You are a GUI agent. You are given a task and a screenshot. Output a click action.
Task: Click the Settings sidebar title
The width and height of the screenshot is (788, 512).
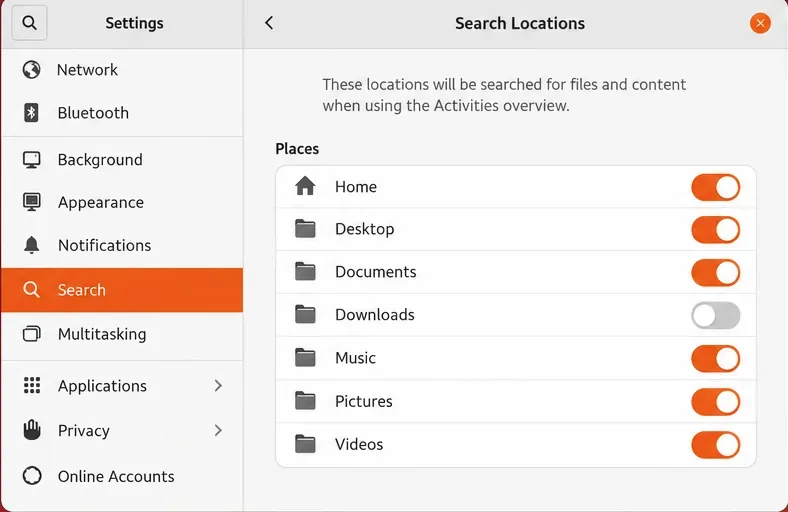click(x=134, y=23)
